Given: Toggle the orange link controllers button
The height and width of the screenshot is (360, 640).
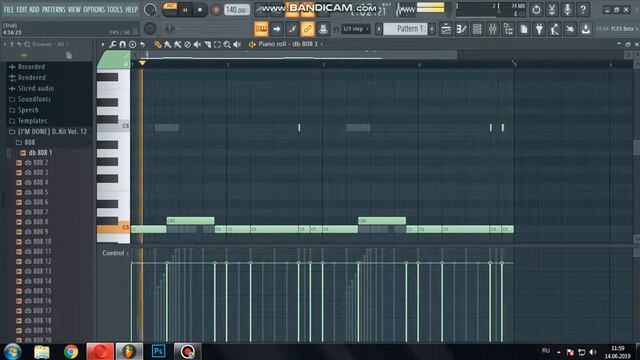Looking at the screenshot, I should pos(307,29).
